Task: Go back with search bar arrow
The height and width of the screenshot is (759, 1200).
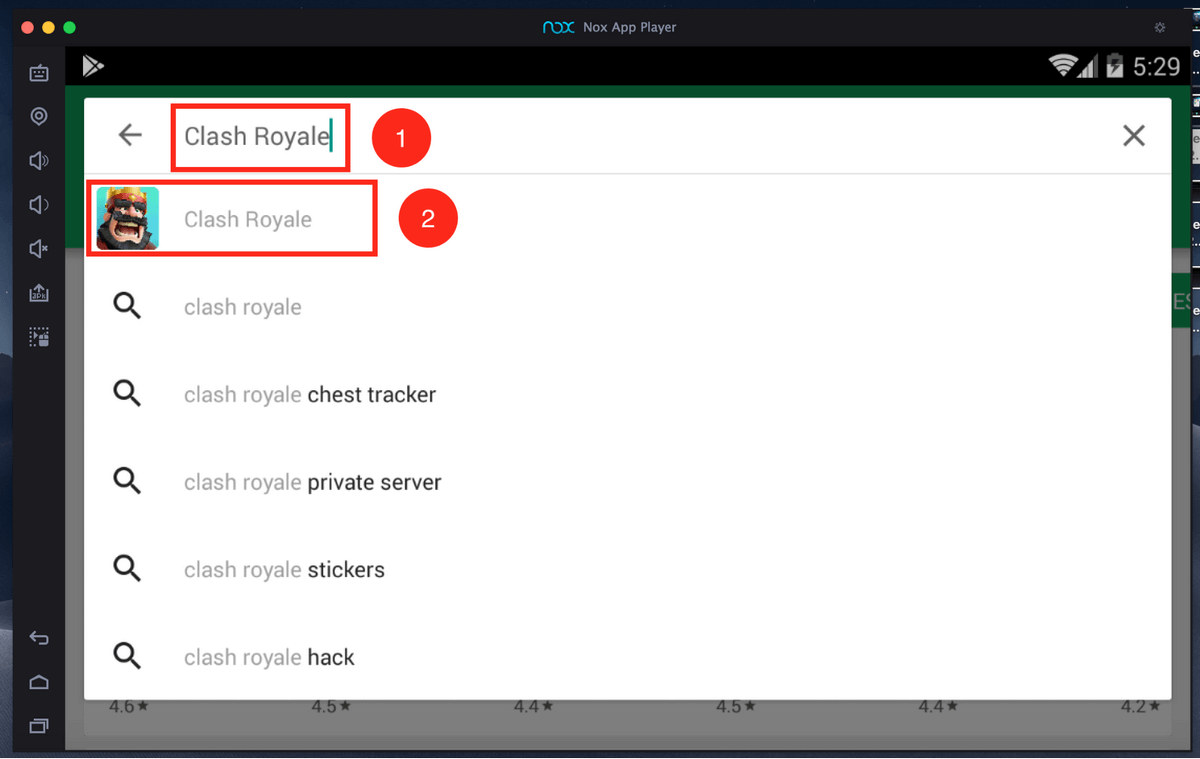Action: [130, 135]
